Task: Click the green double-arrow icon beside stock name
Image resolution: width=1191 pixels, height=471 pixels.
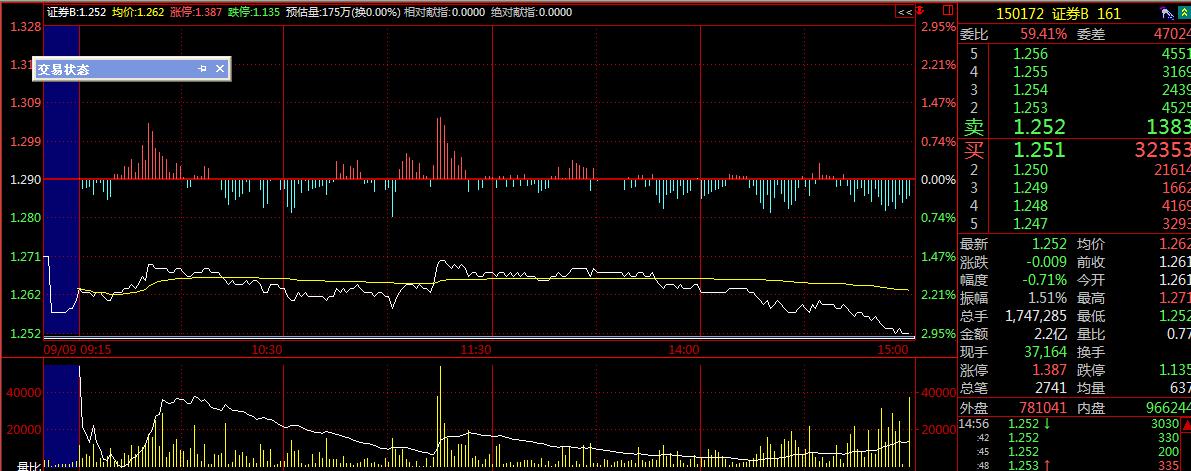Action: click(x=1182, y=14)
